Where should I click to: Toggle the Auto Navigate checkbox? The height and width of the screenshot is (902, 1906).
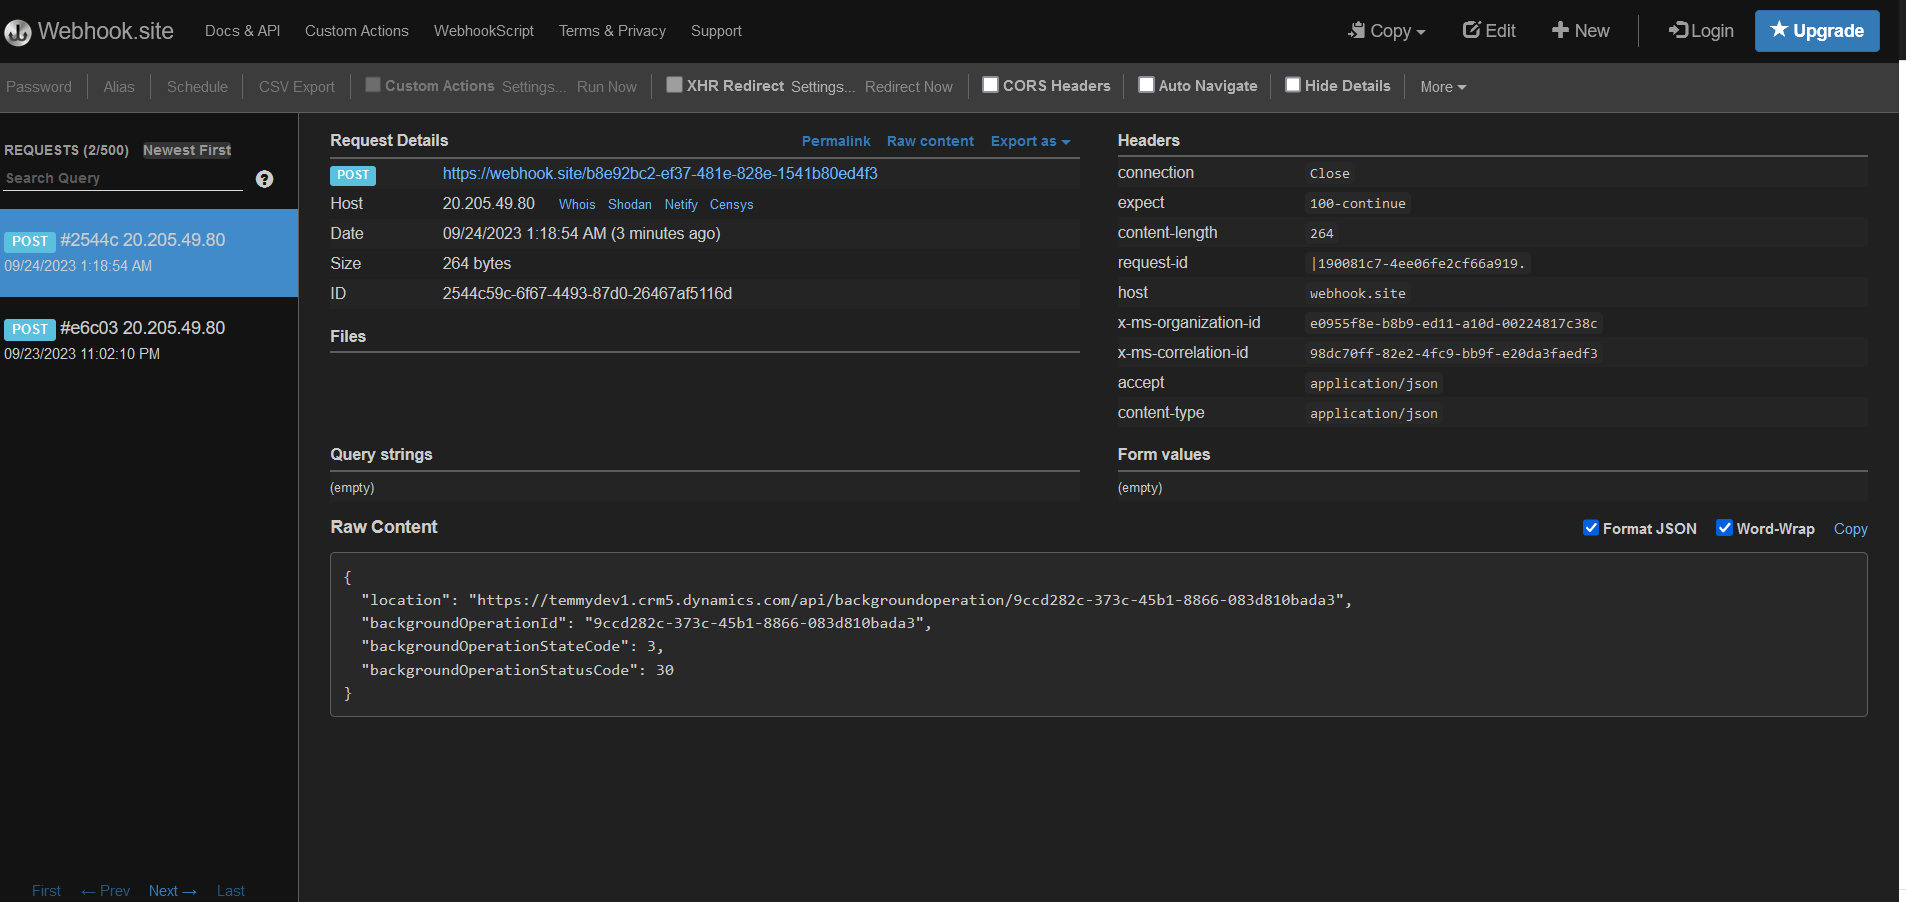click(1147, 85)
